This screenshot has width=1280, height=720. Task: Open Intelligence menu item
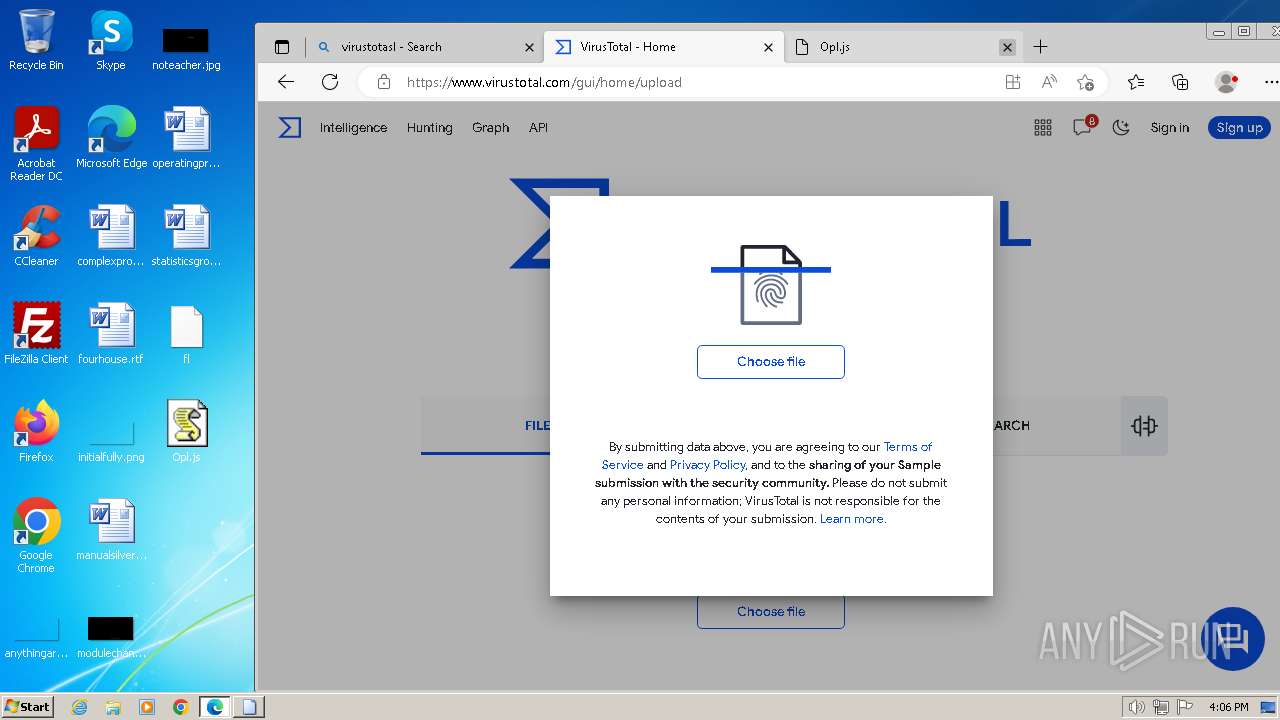(x=353, y=128)
